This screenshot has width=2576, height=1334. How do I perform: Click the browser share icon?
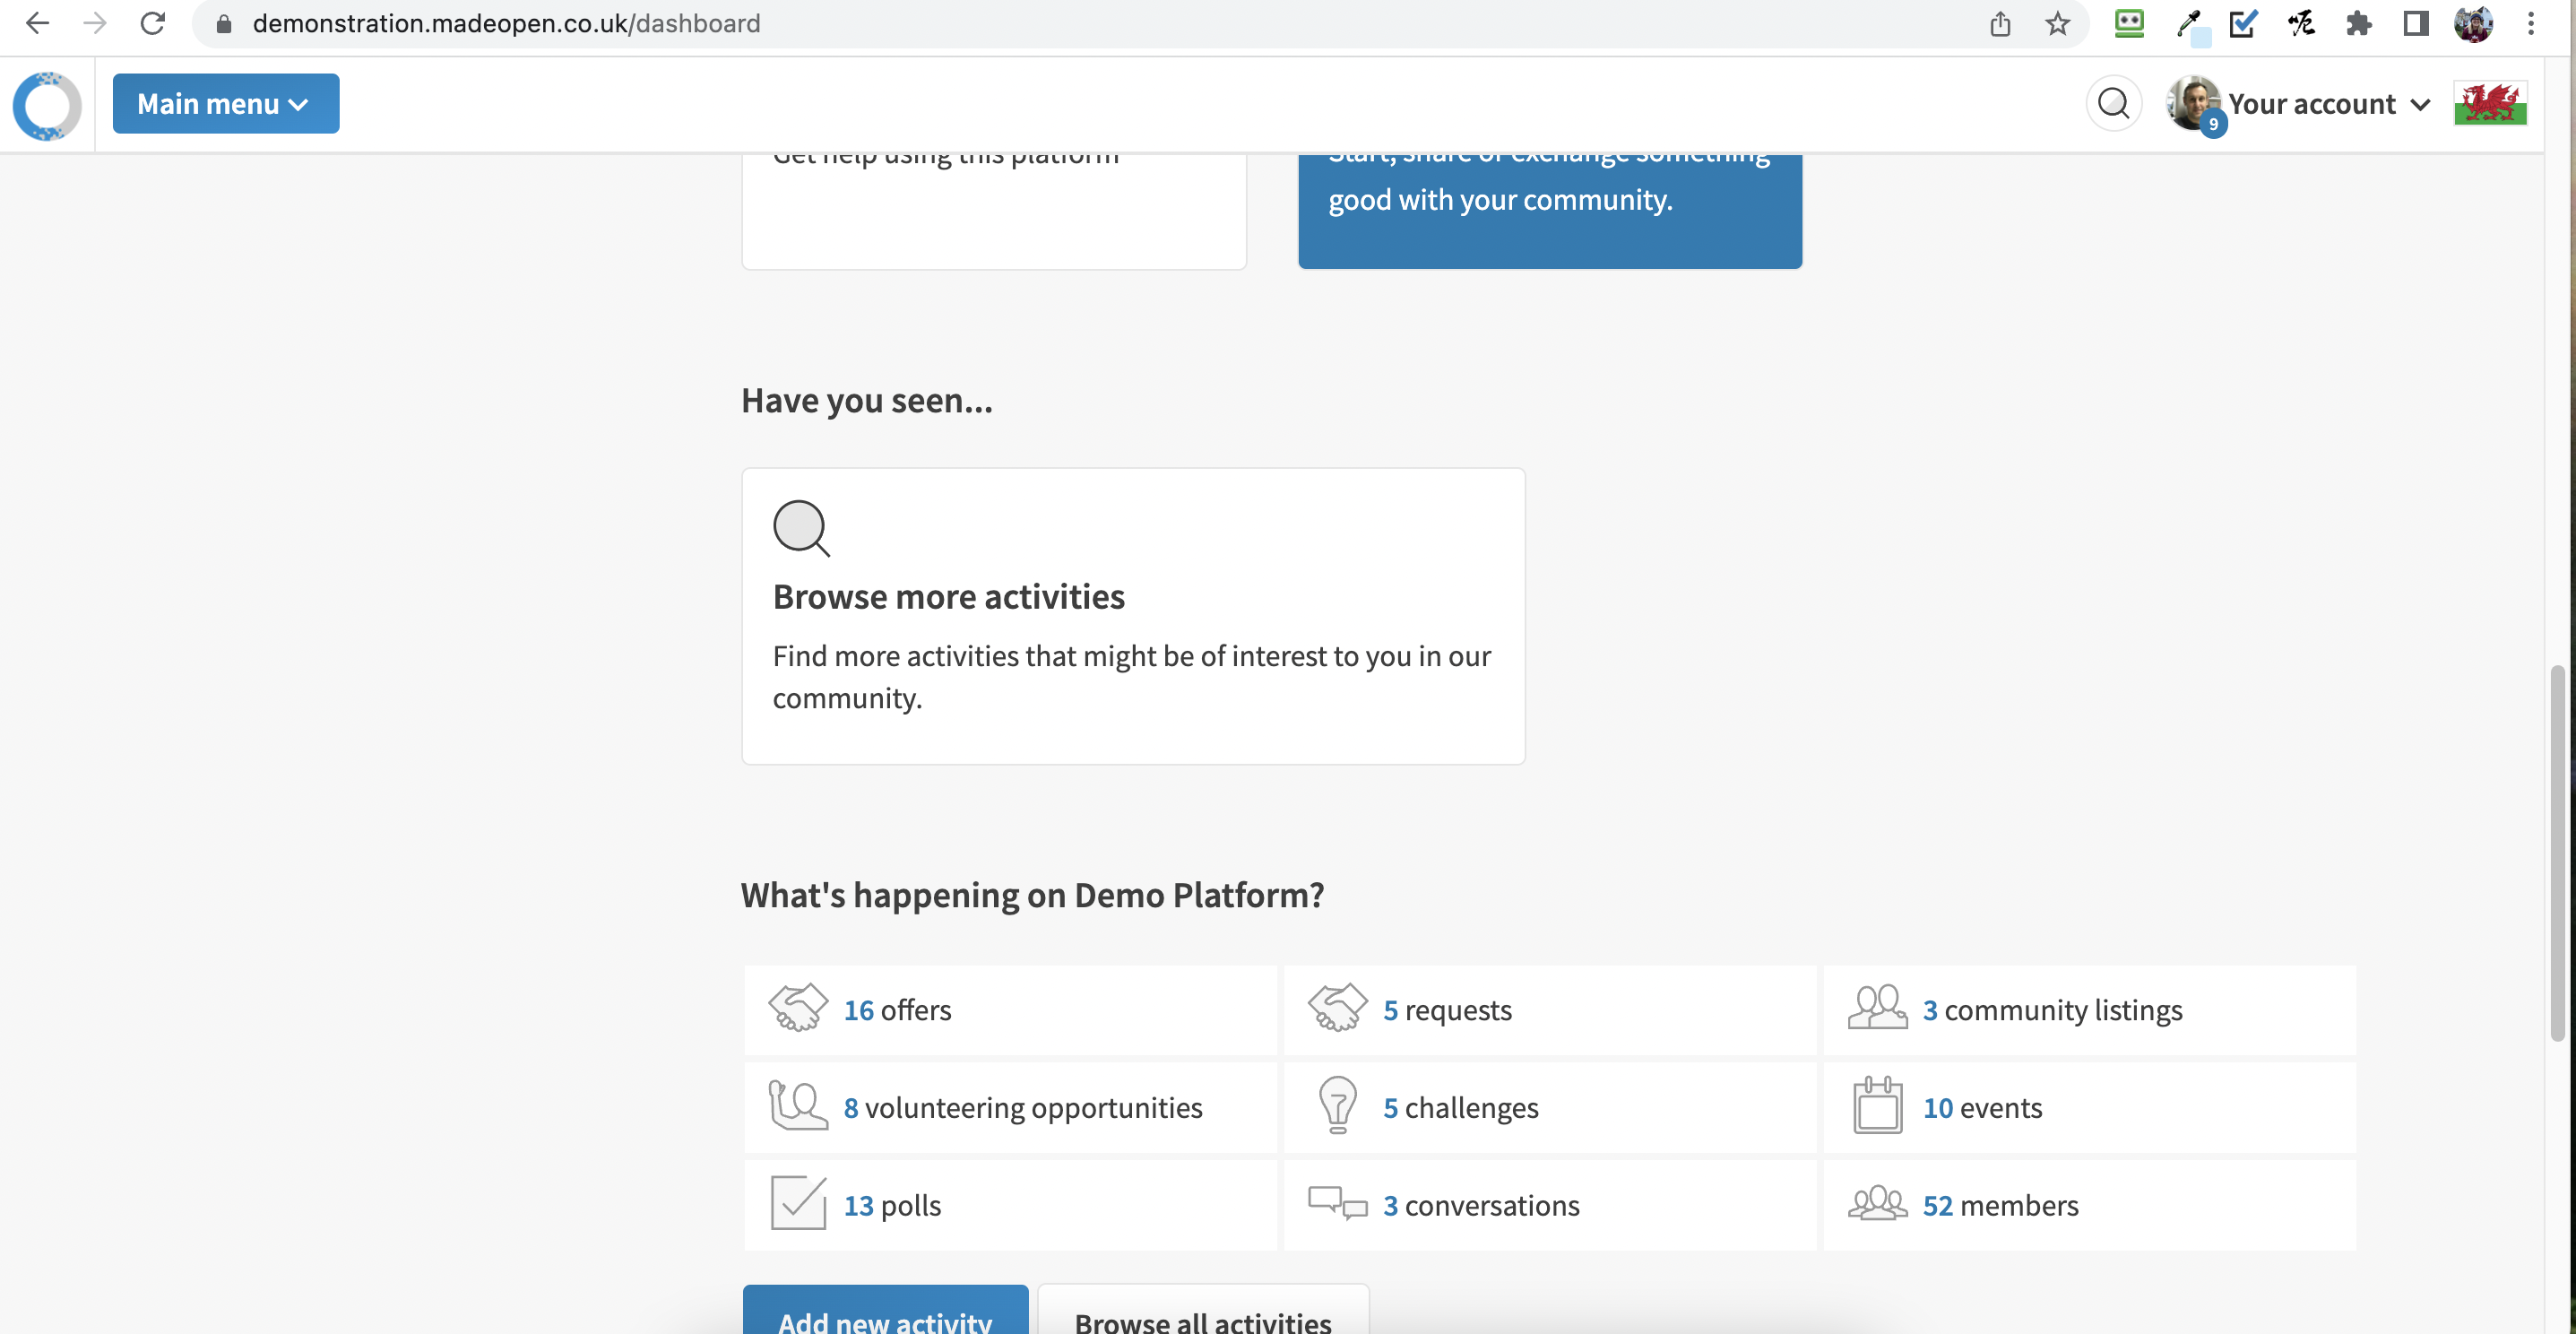point(1999,24)
